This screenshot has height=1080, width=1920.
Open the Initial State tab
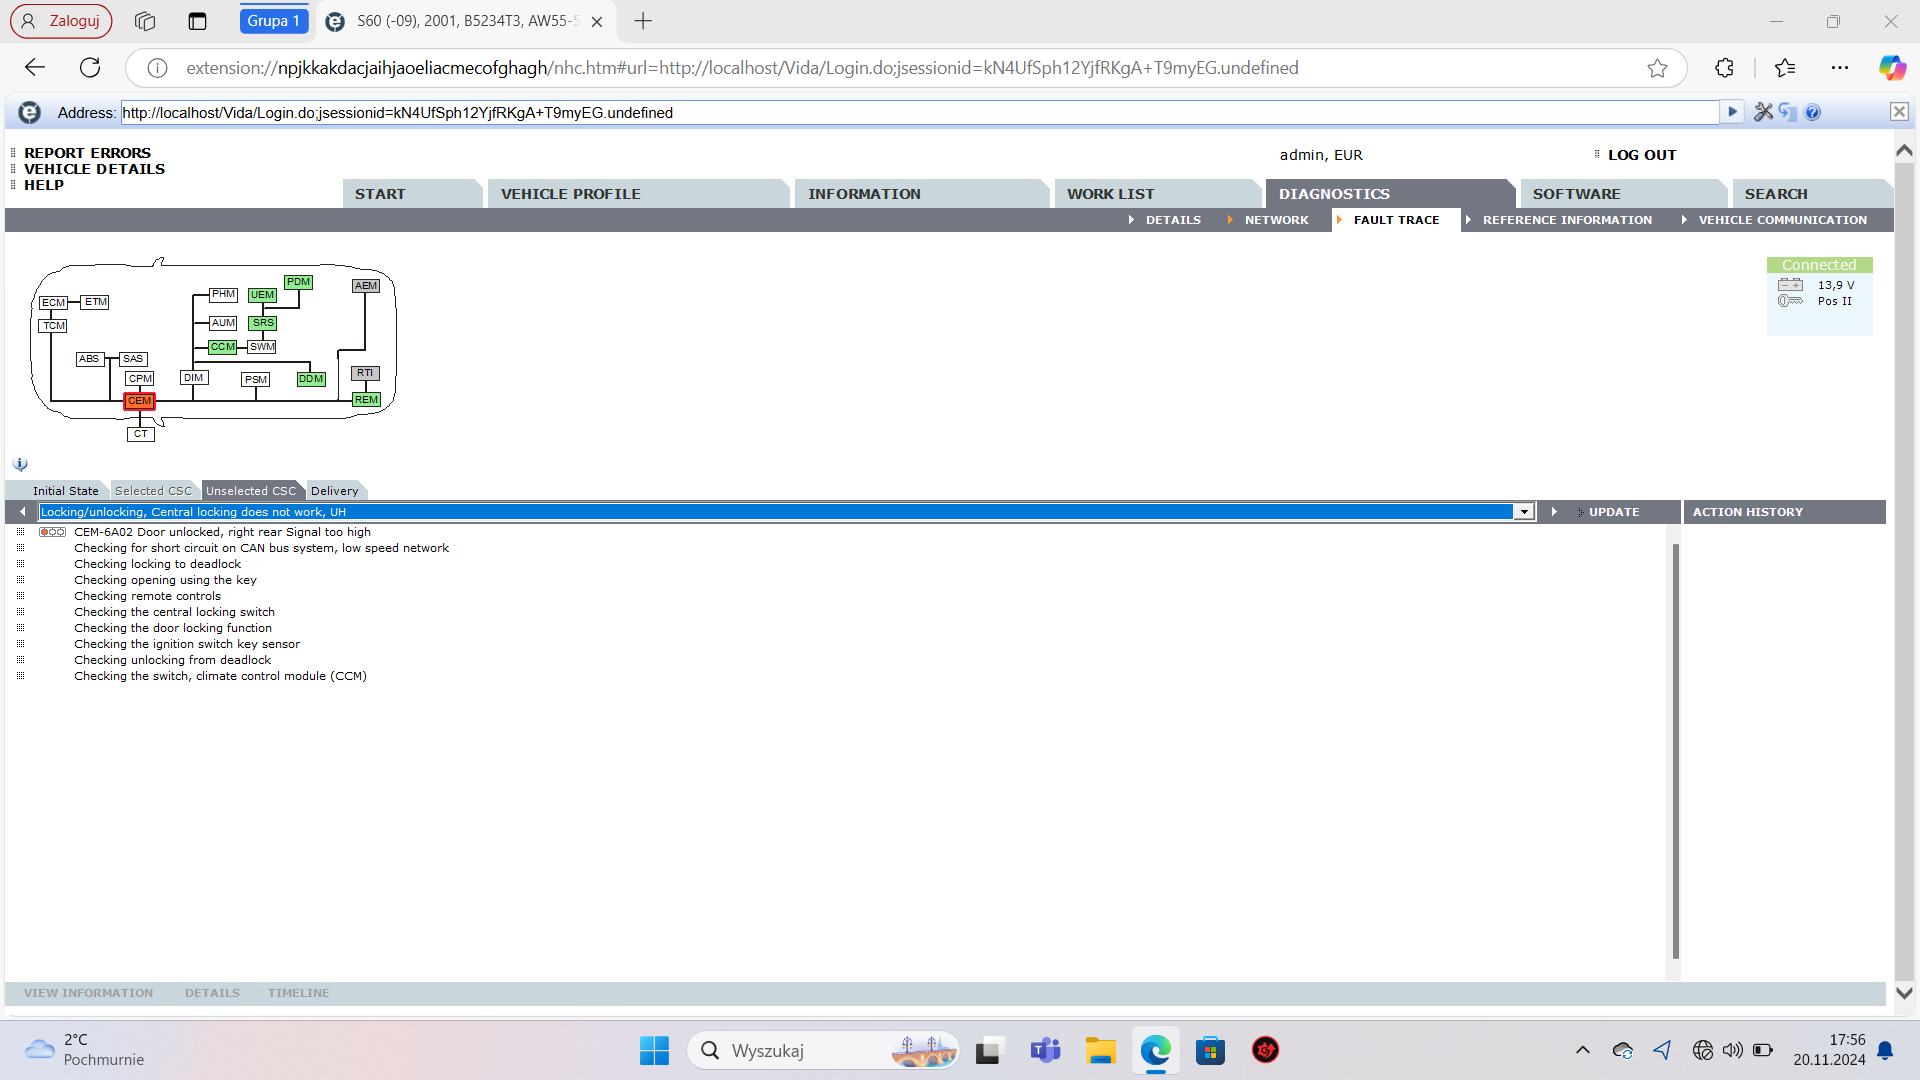coord(65,491)
